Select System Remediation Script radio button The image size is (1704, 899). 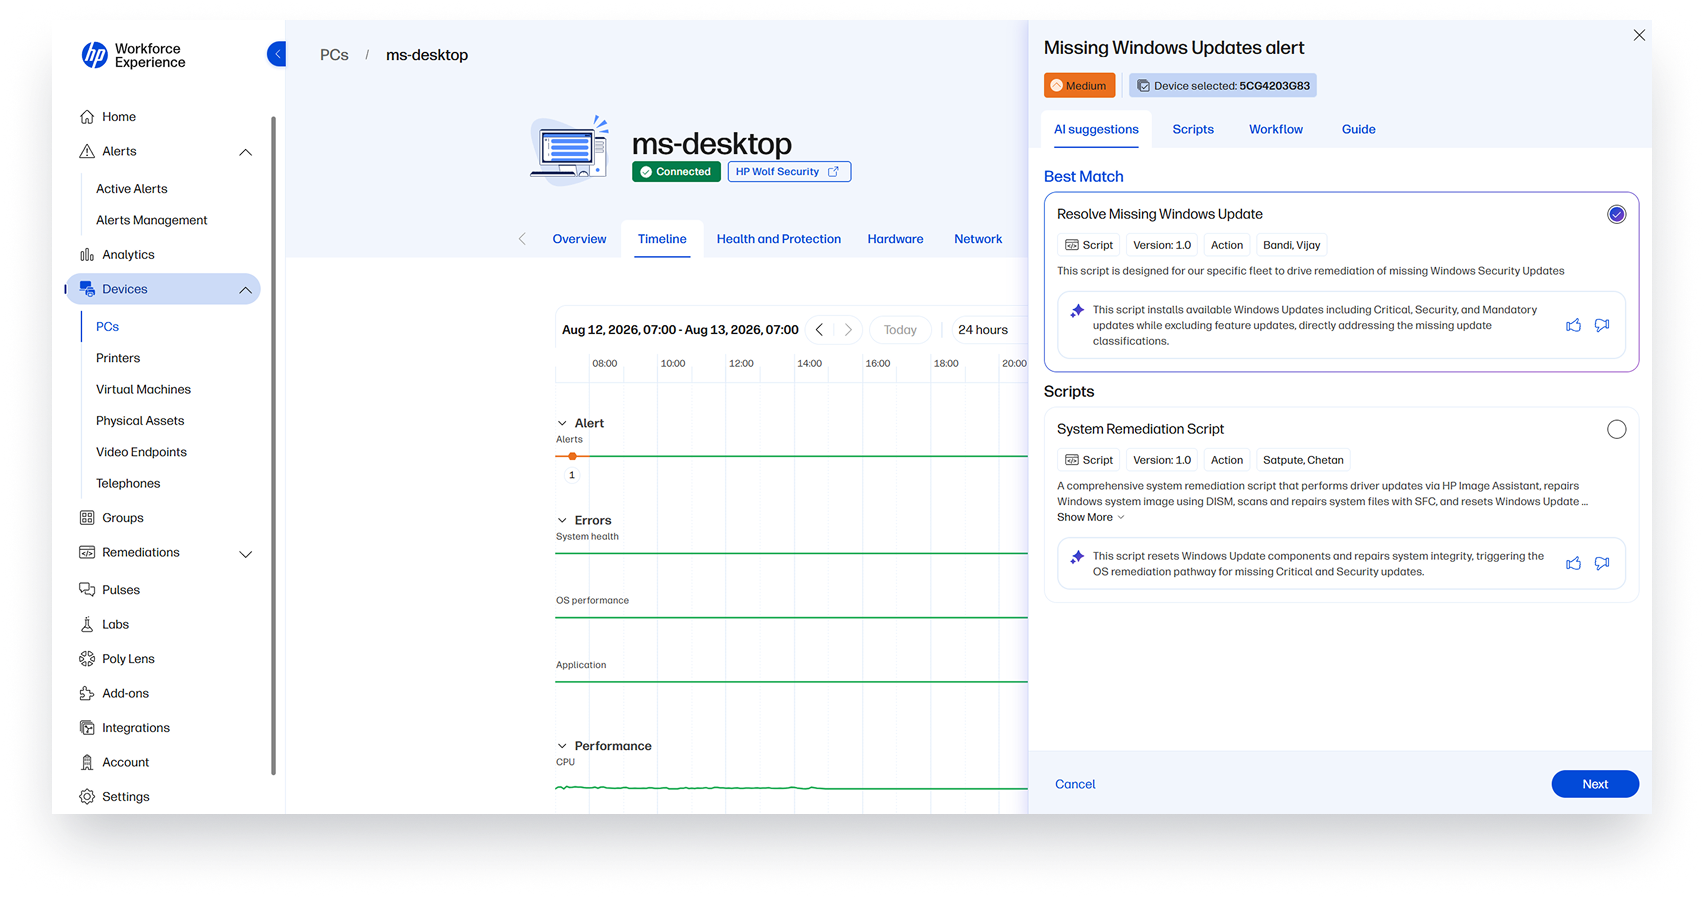[1616, 429]
